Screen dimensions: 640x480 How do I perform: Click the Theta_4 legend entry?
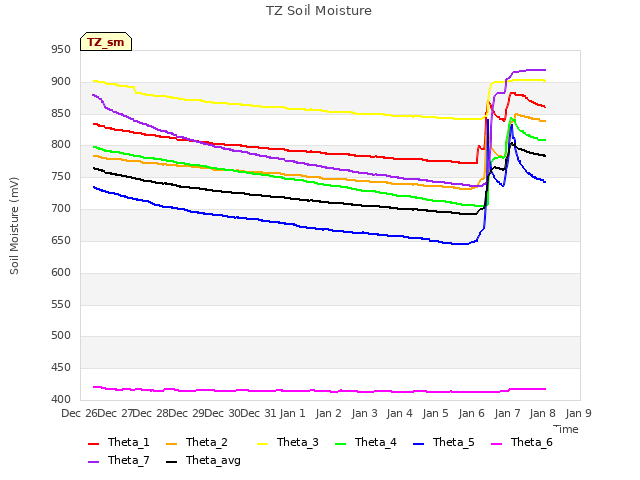[x=366, y=442]
